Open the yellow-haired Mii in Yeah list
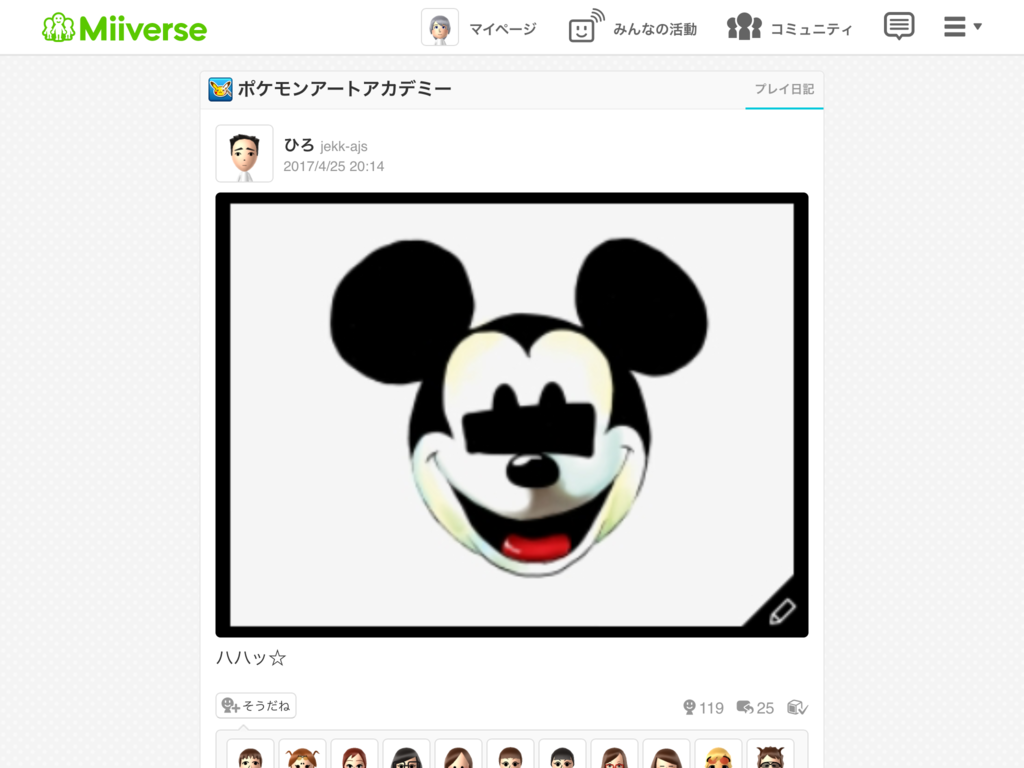This screenshot has height=768, width=1024. tap(718, 754)
